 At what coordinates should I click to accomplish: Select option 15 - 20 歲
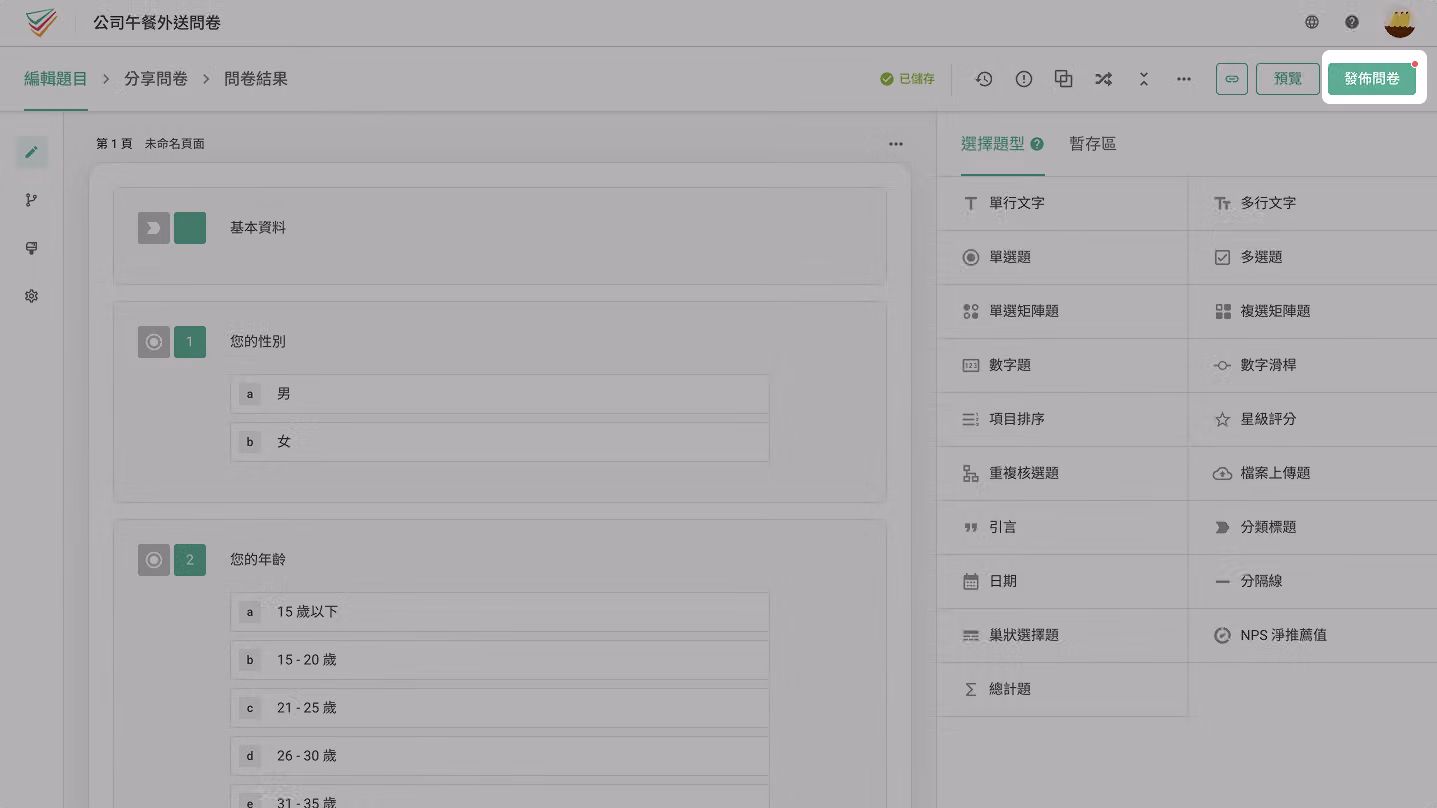pyautogui.click(x=500, y=660)
